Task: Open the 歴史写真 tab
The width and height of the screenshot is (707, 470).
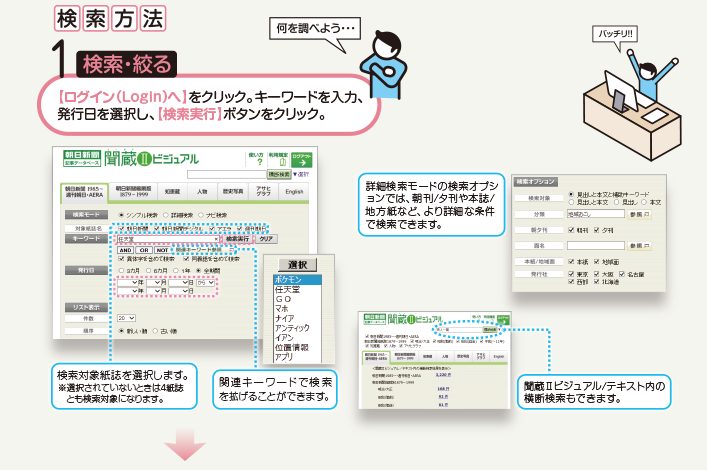Action: click(233, 191)
